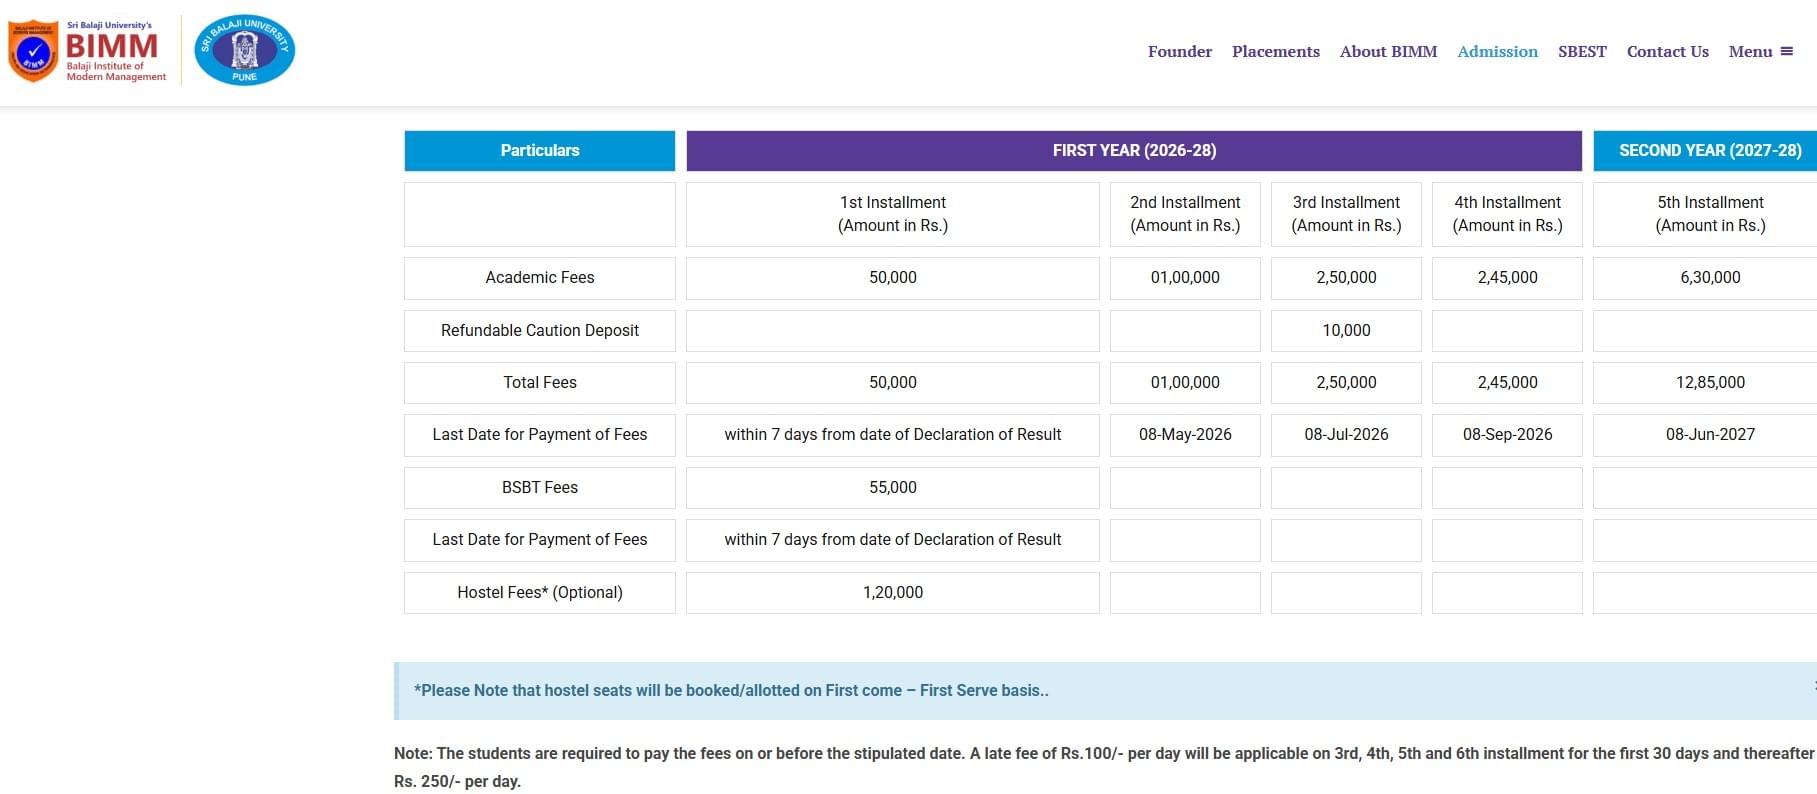Click the BSBT Fees 55,000 amount cell
This screenshot has height=794, width=1817.
click(892, 487)
